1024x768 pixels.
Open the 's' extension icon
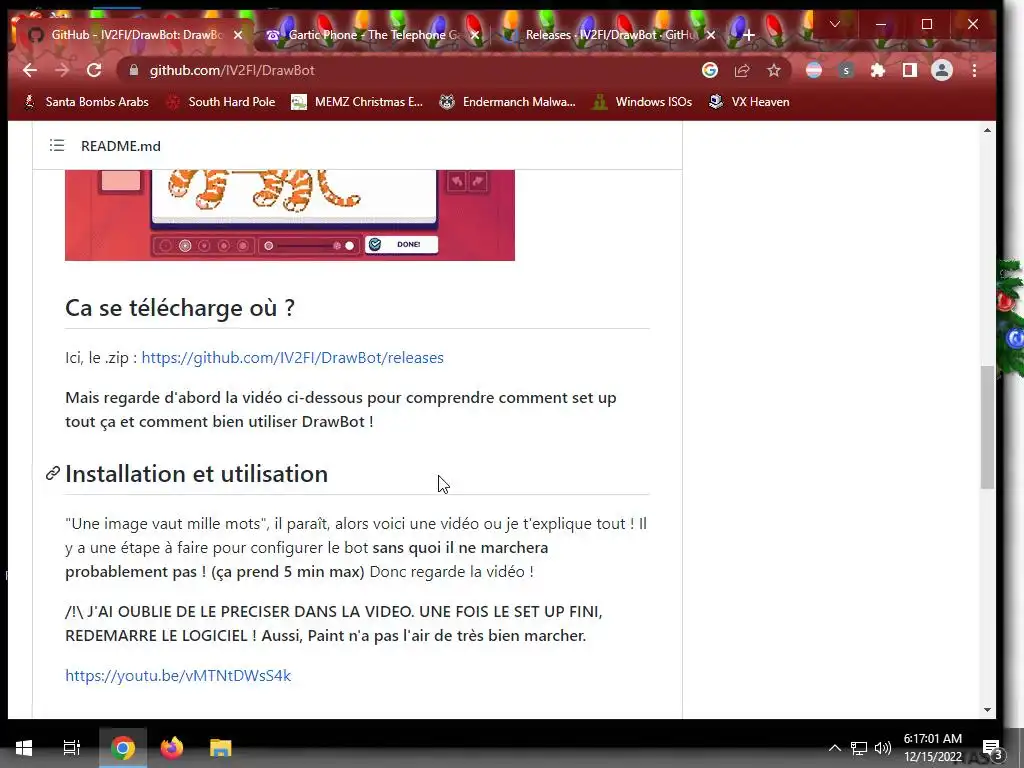(846, 71)
